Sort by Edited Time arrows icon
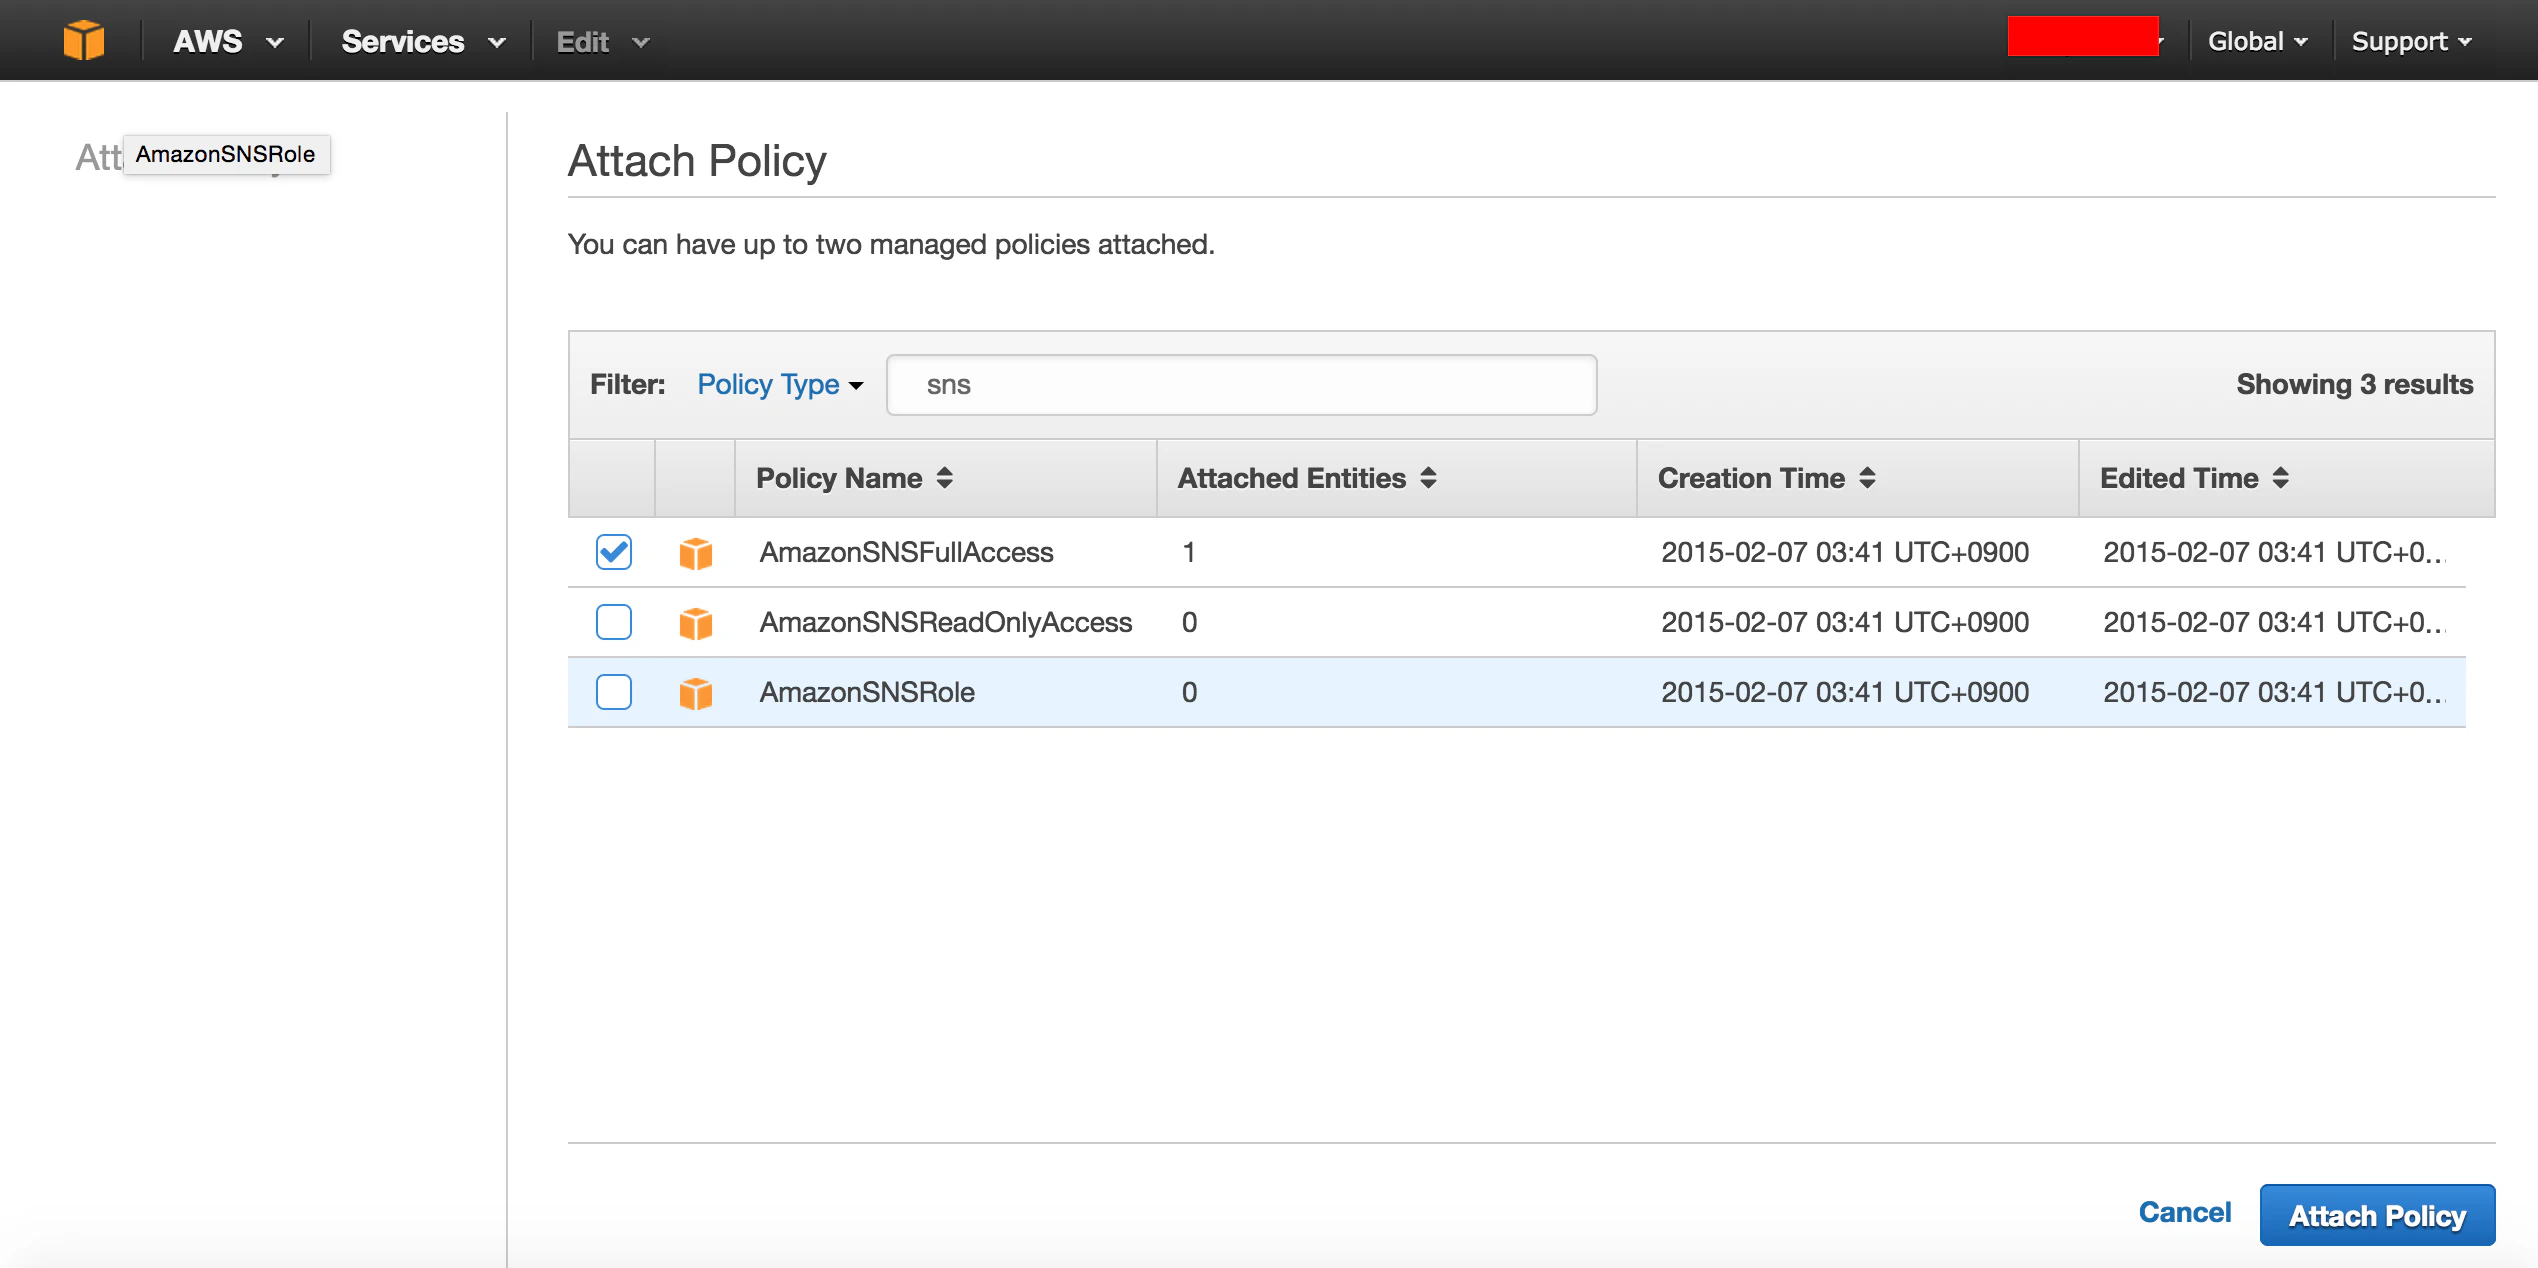Screen dimensions: 2538x1268 click(x=2280, y=478)
